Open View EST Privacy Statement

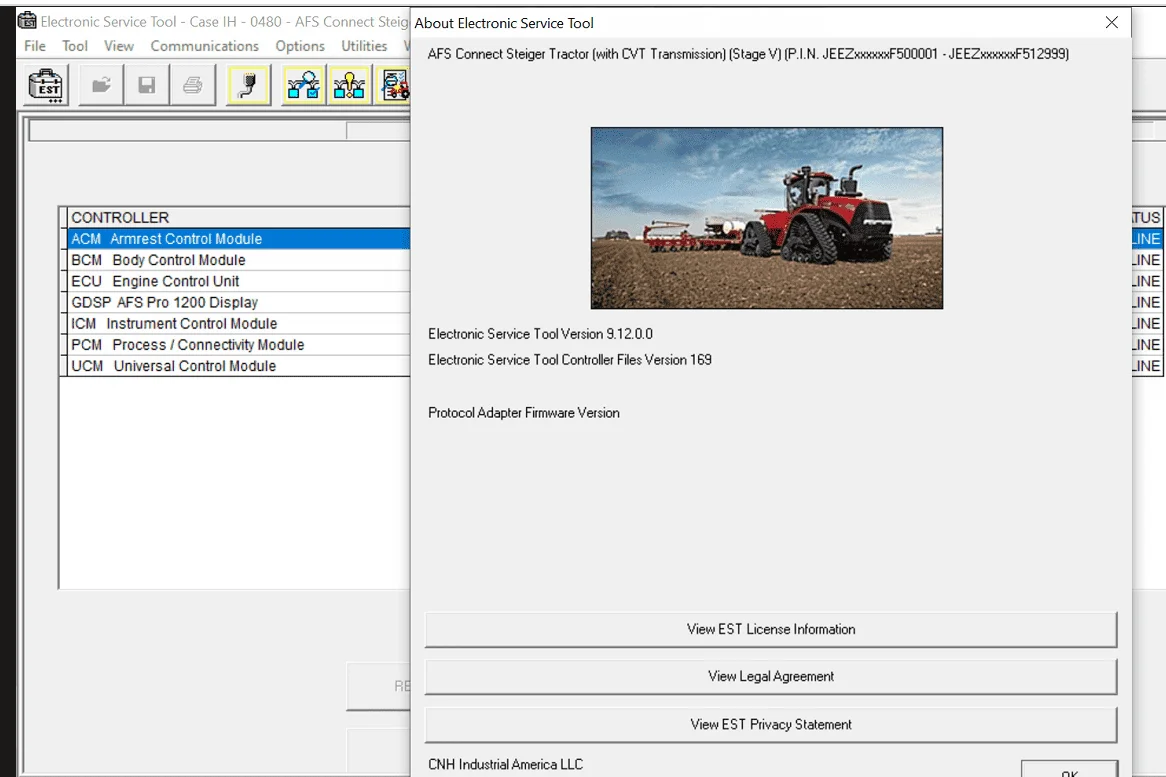pos(770,725)
